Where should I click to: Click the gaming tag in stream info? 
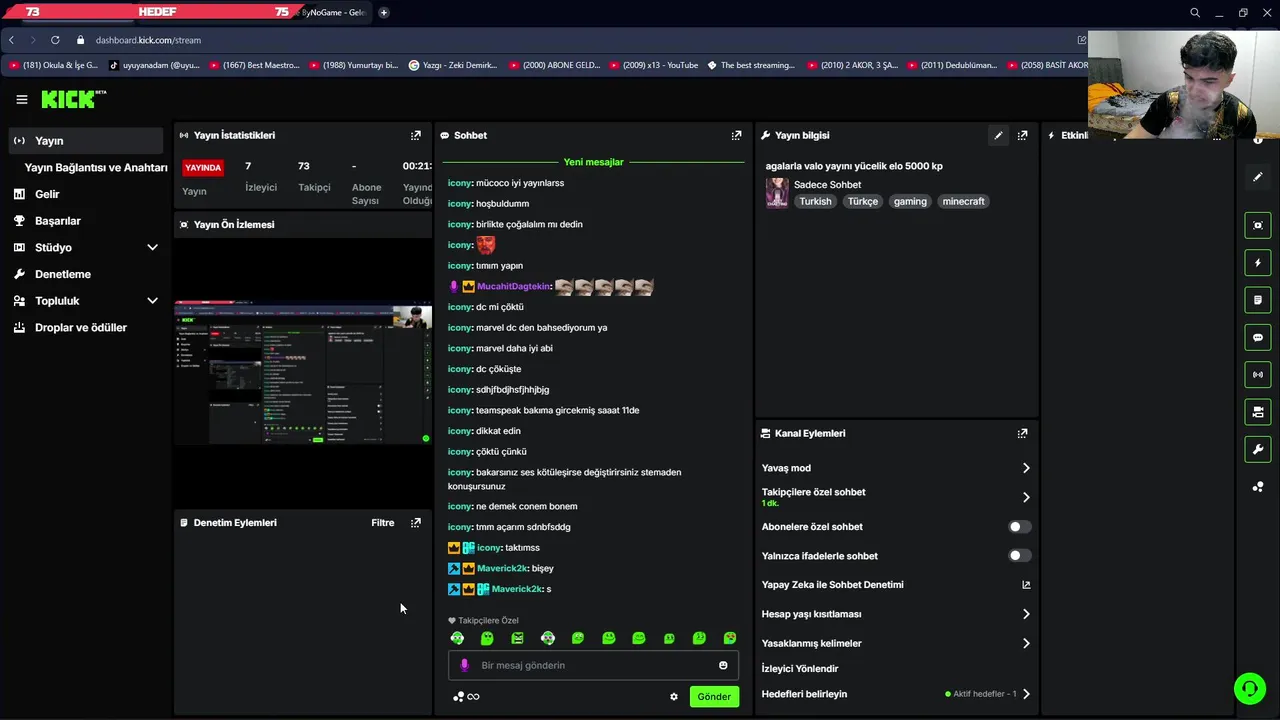910,201
